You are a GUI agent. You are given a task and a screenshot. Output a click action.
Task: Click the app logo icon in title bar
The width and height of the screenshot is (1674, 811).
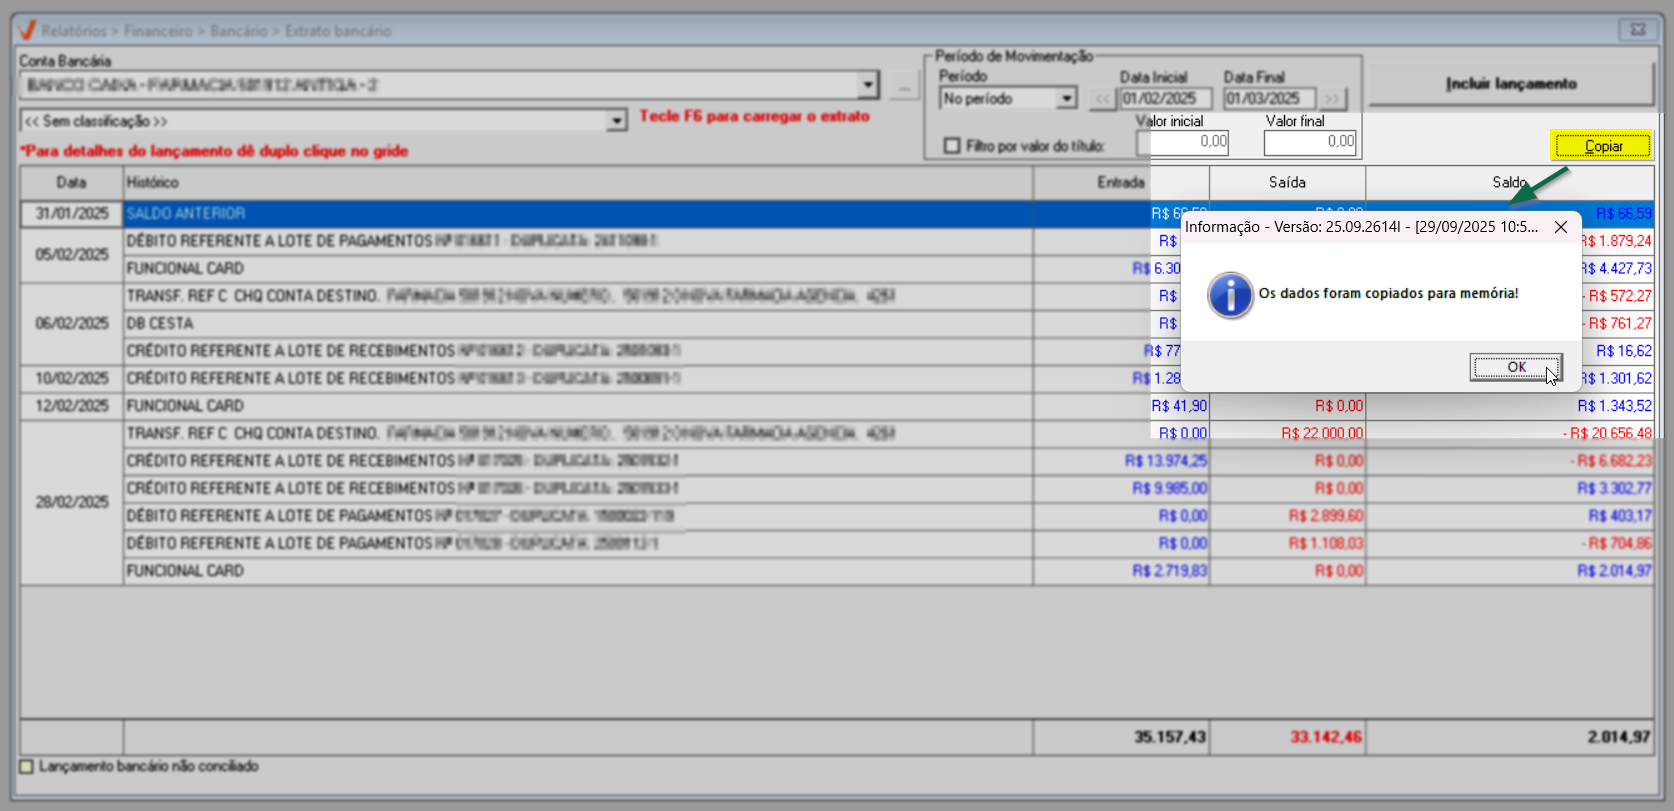tap(27, 30)
